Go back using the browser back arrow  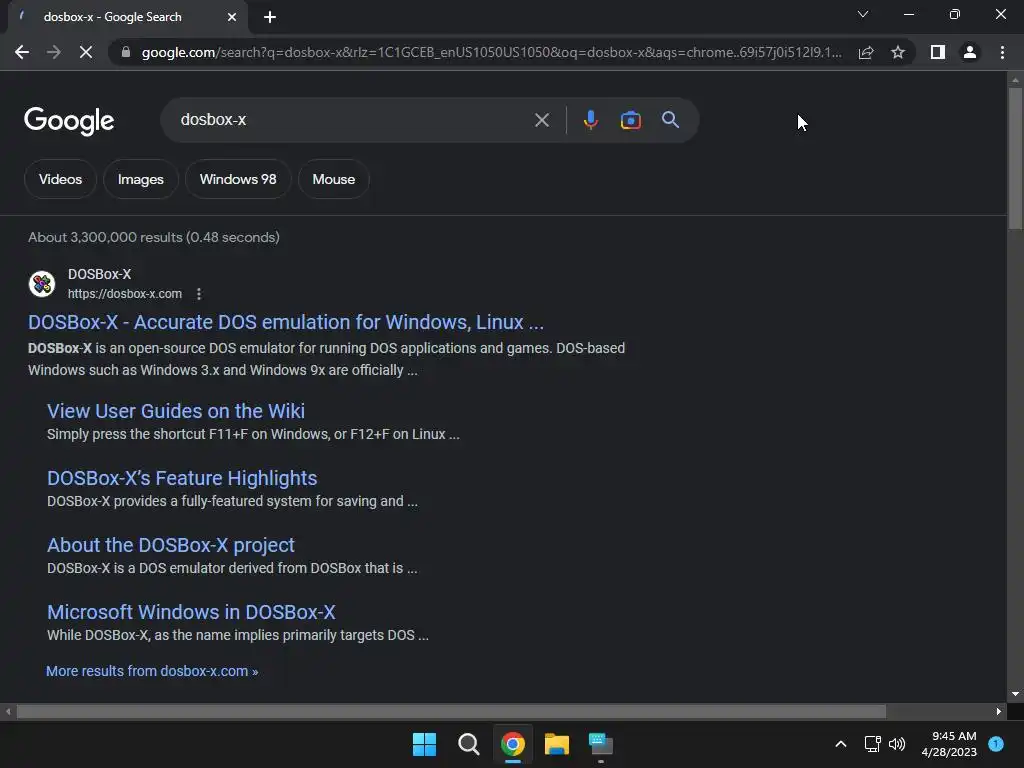tap(22, 52)
